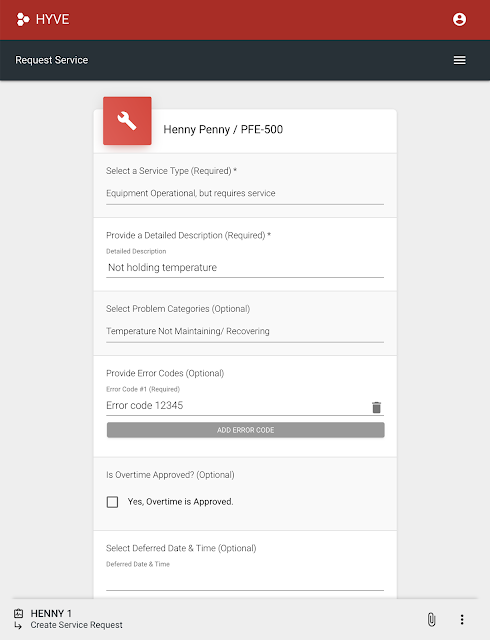Click the Create Service Request breadcrumb
The image size is (490, 640).
76,625
